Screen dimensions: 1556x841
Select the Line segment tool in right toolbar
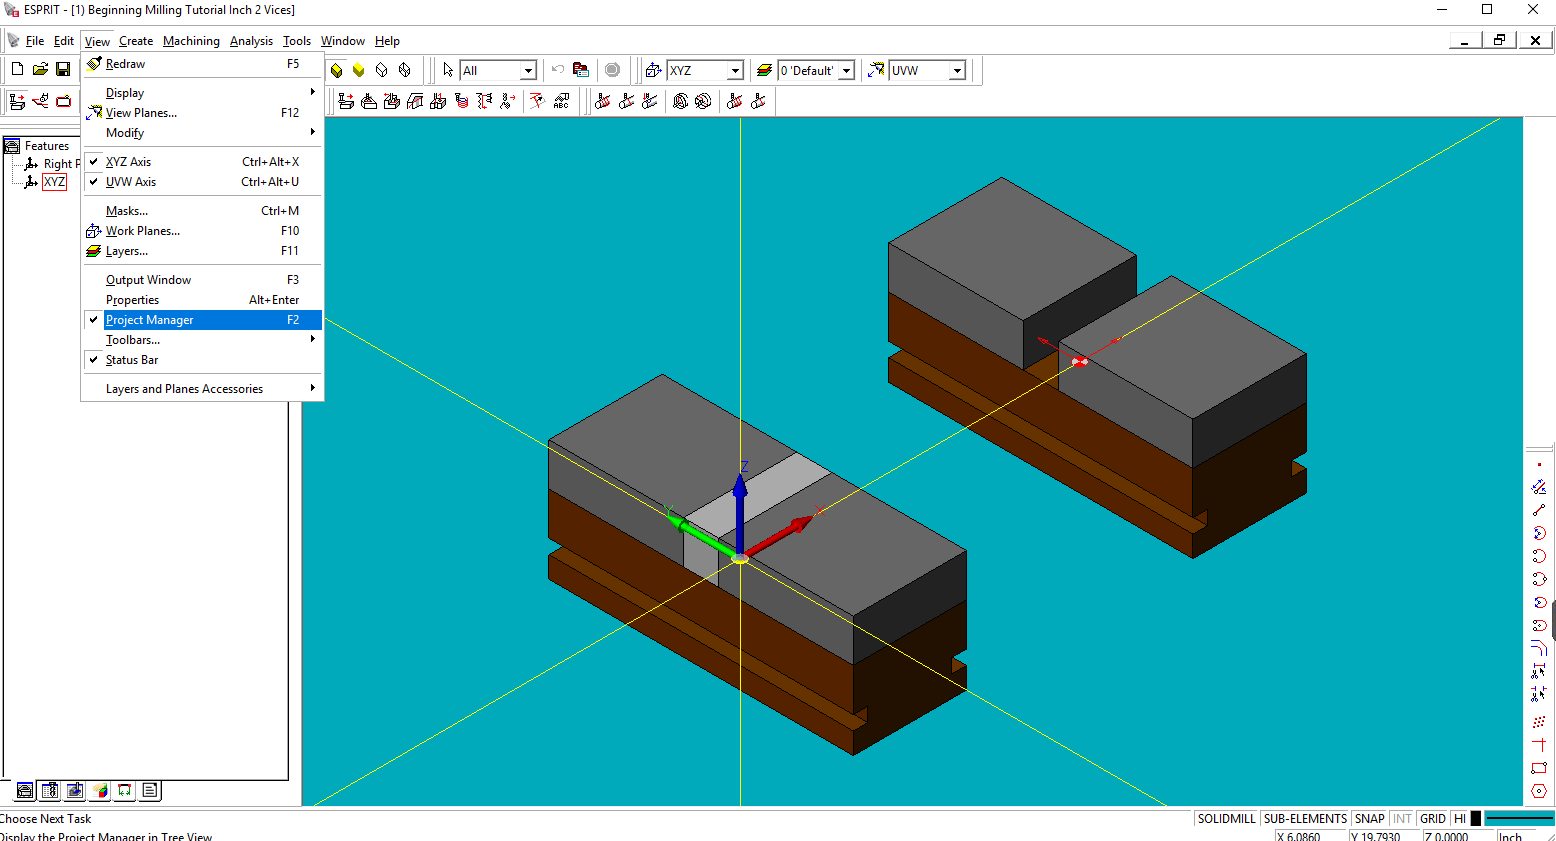pyautogui.click(x=1539, y=511)
